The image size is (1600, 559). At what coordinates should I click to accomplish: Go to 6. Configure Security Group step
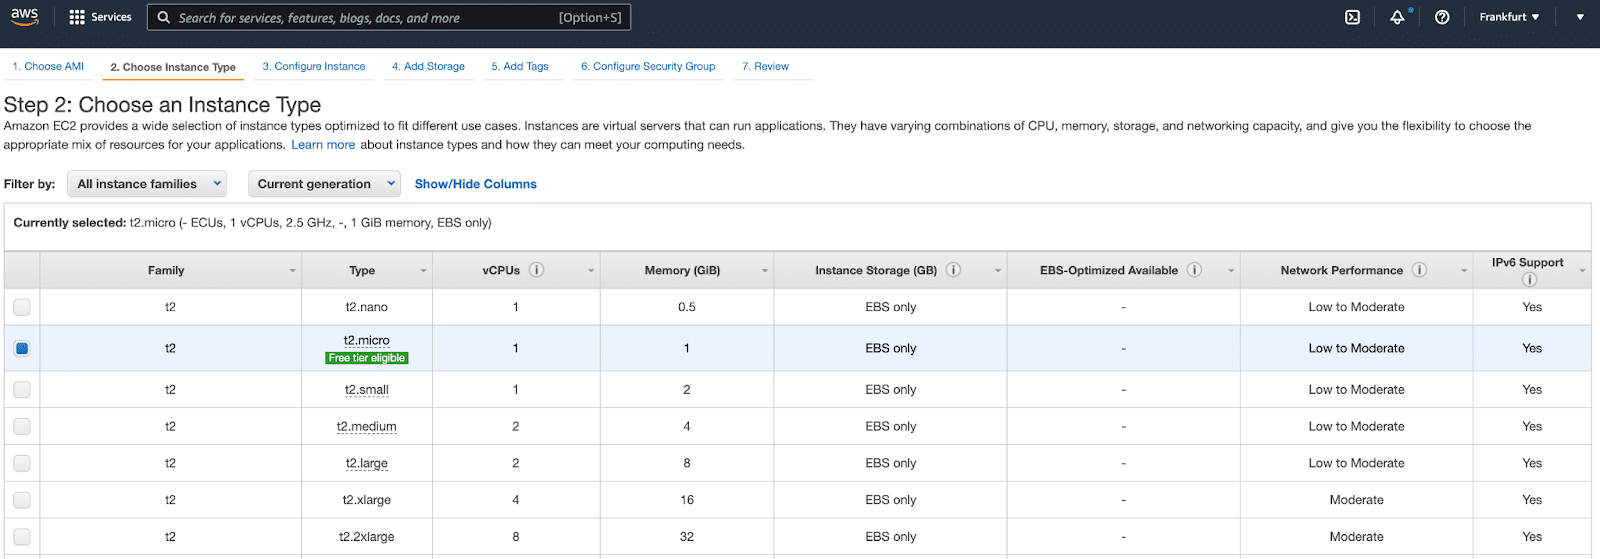tap(648, 67)
